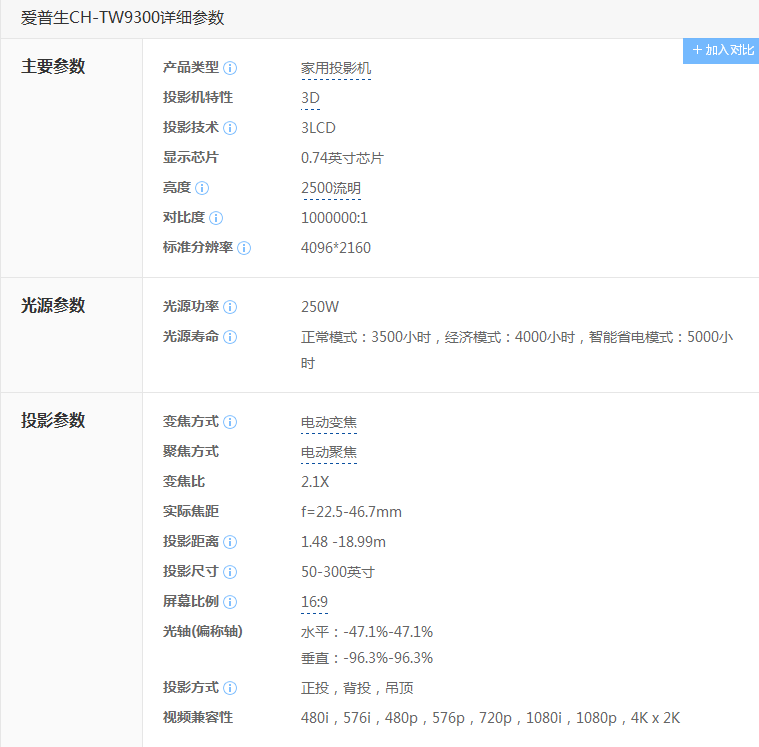This screenshot has width=759, height=747.
Task: Select the 1.48 -18.99m distance value
Action: click(x=343, y=542)
